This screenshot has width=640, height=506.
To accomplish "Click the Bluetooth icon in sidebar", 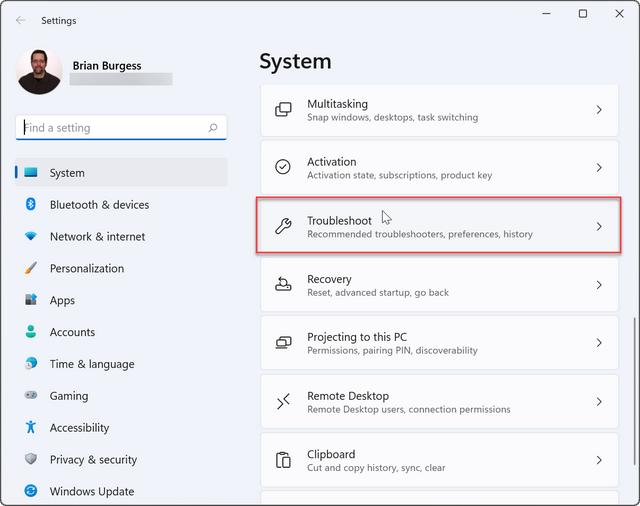I will [31, 204].
